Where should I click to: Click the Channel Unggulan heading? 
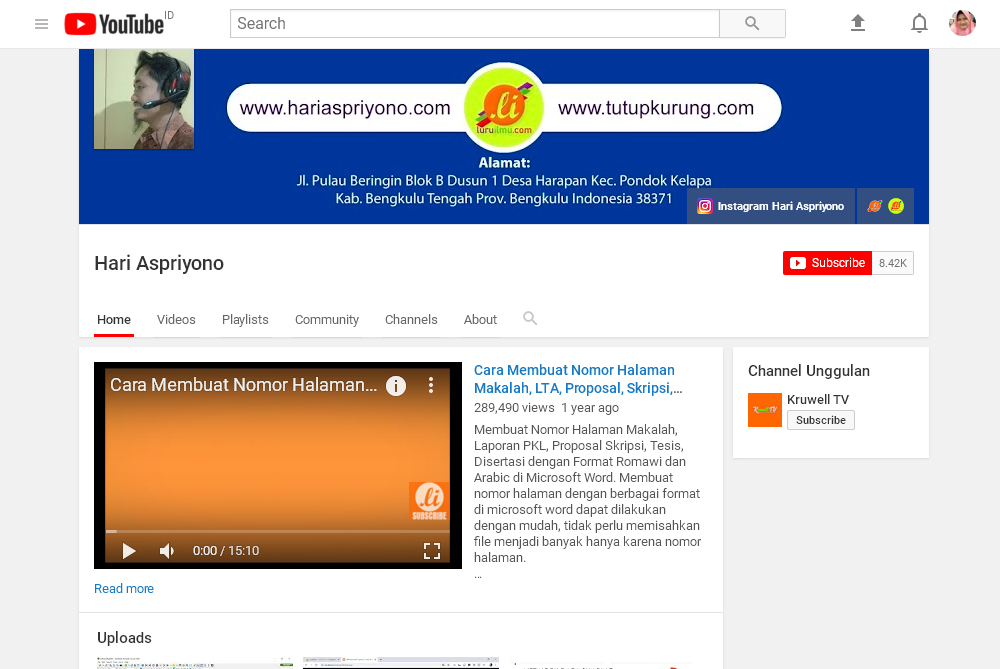(x=809, y=371)
